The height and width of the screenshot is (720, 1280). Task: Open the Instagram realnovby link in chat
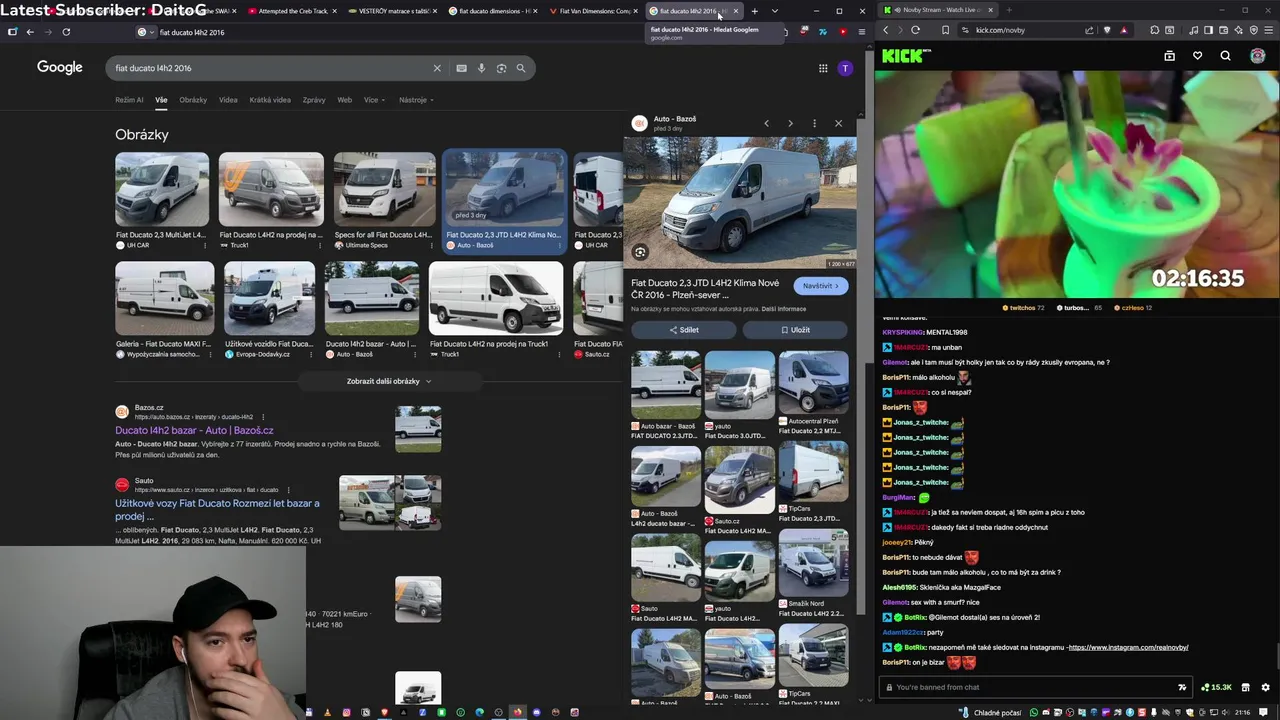[1128, 647]
